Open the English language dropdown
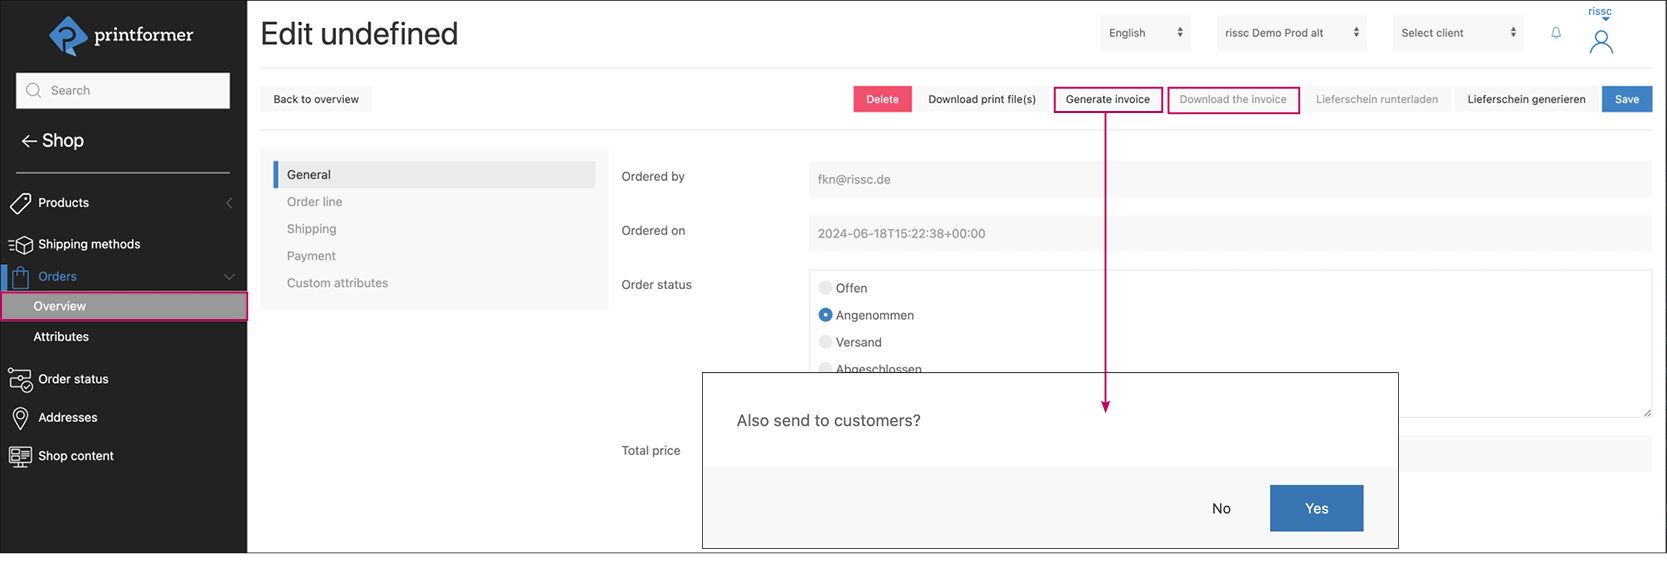The height and width of the screenshot is (575, 1667). click(1145, 33)
